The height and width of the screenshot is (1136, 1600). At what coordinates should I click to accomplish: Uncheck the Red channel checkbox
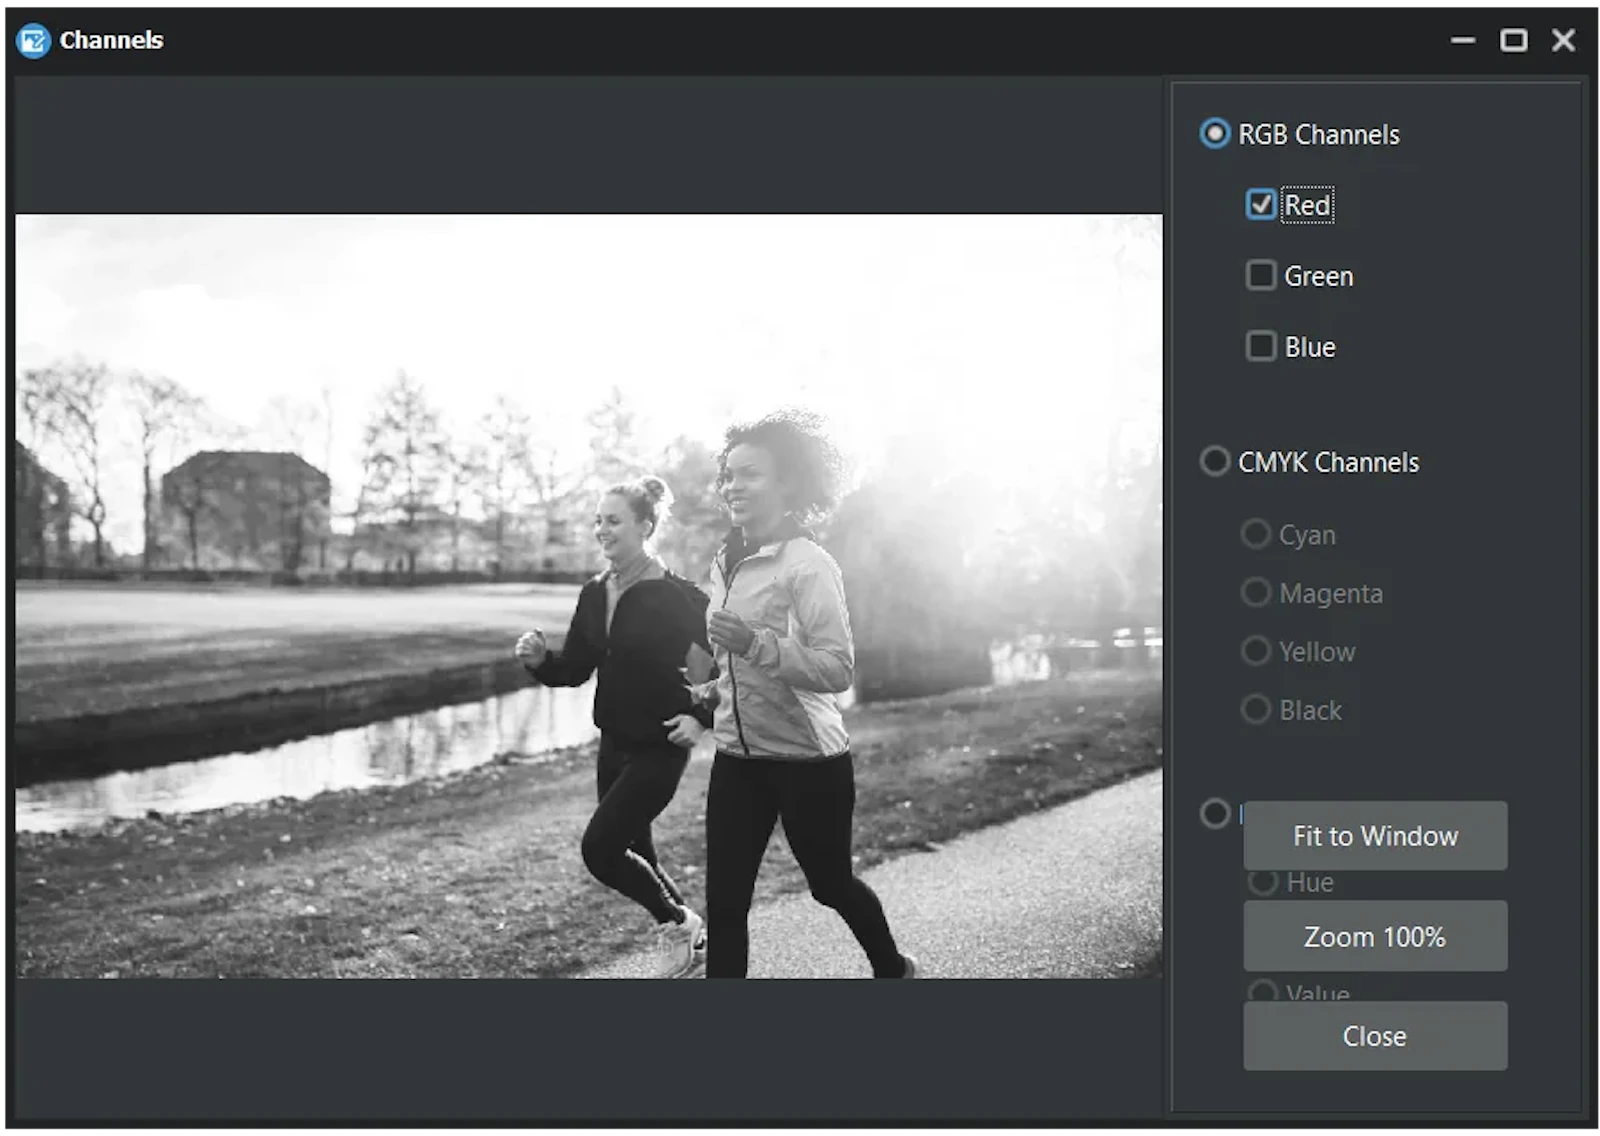(x=1260, y=205)
